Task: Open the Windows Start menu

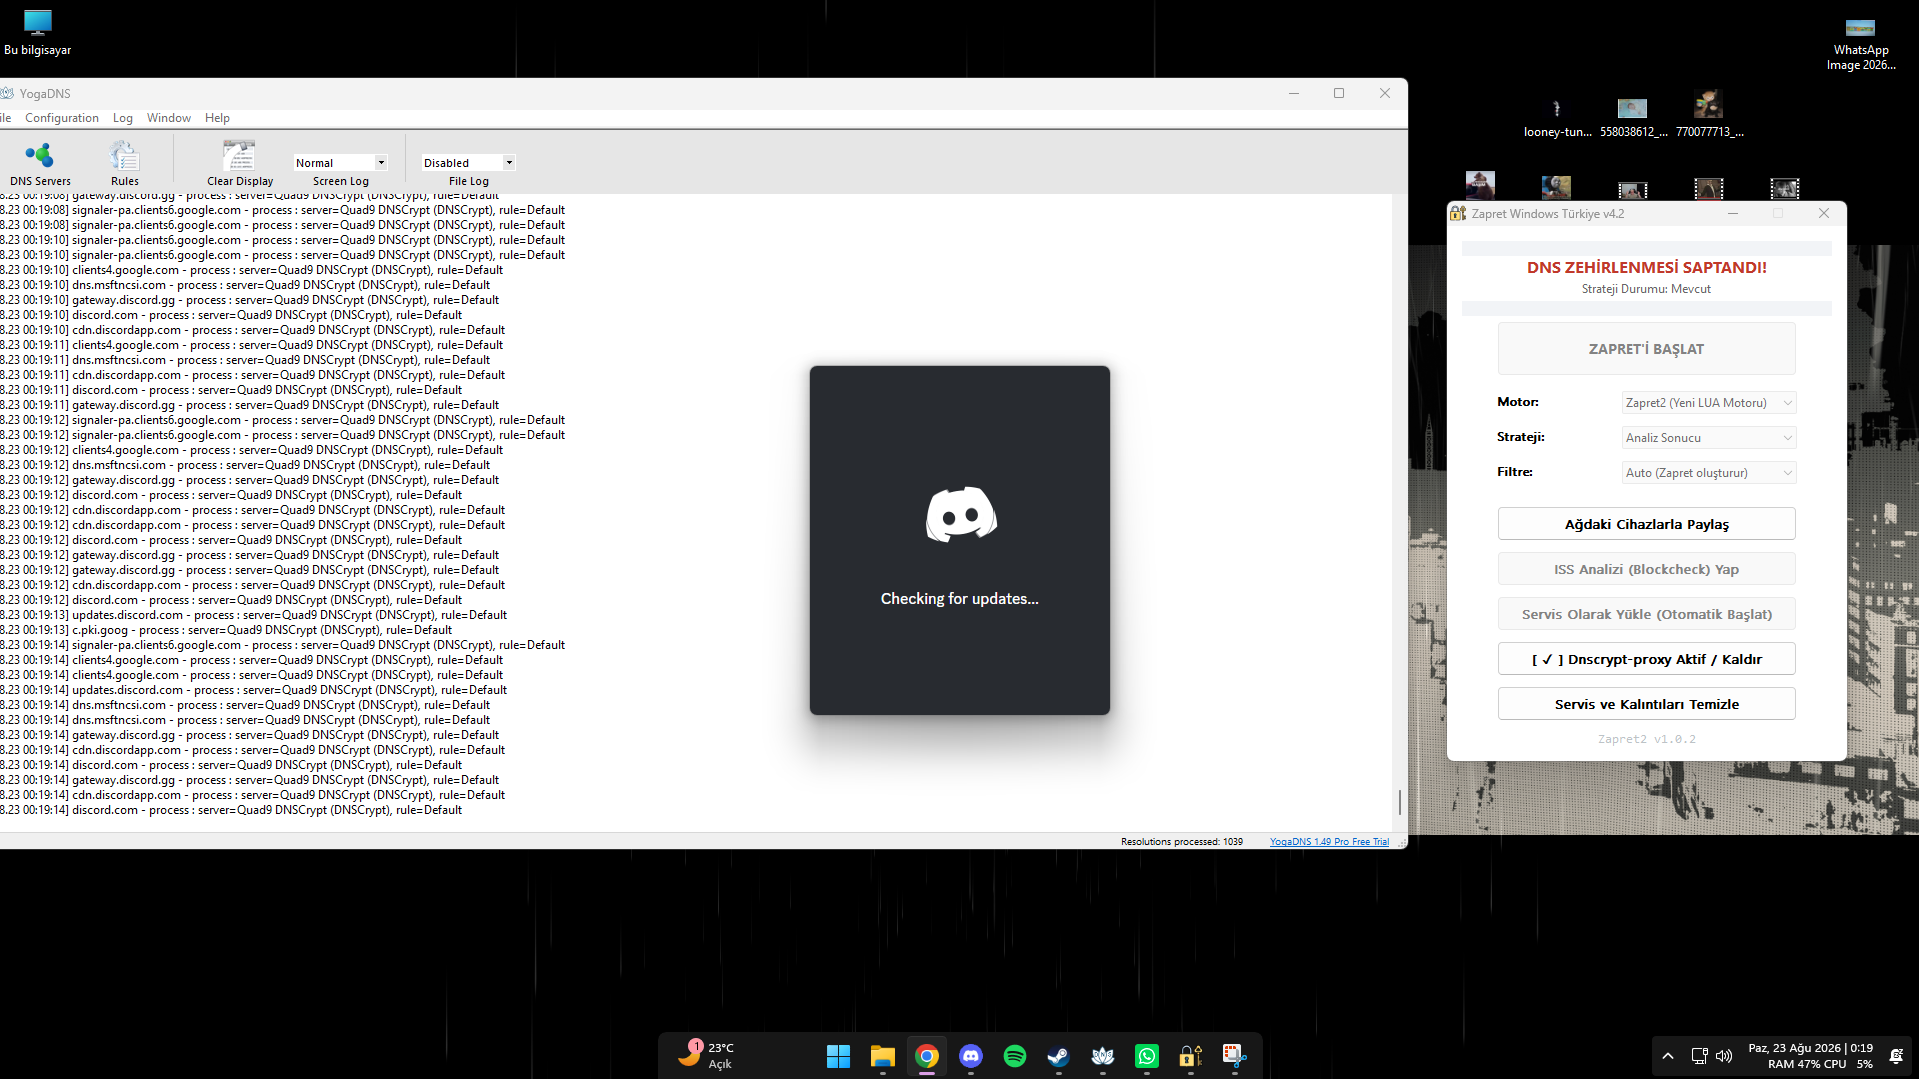Action: click(x=838, y=1056)
